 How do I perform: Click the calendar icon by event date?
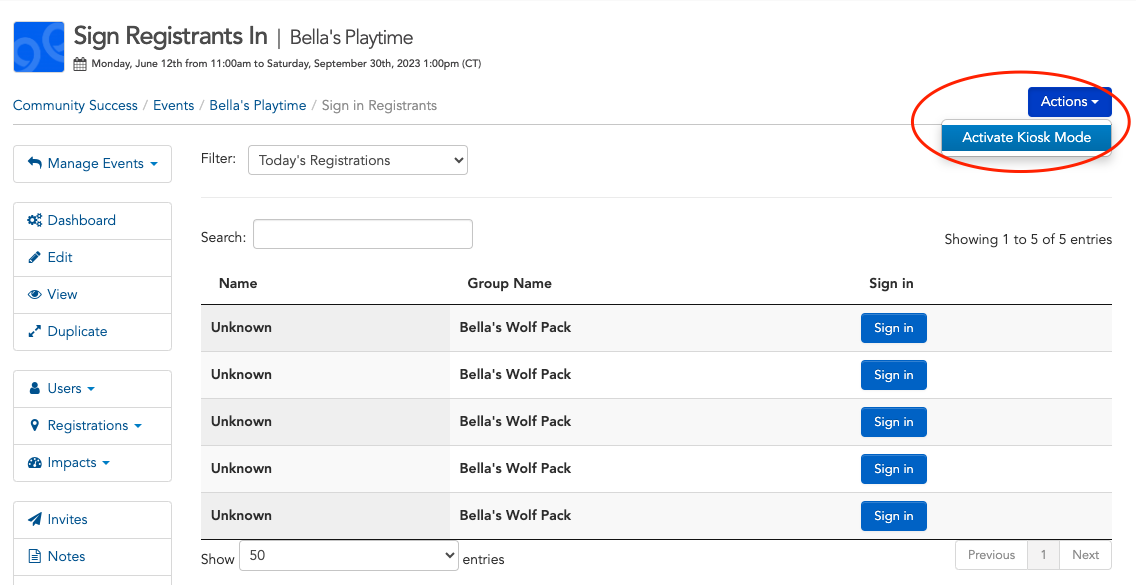point(80,64)
